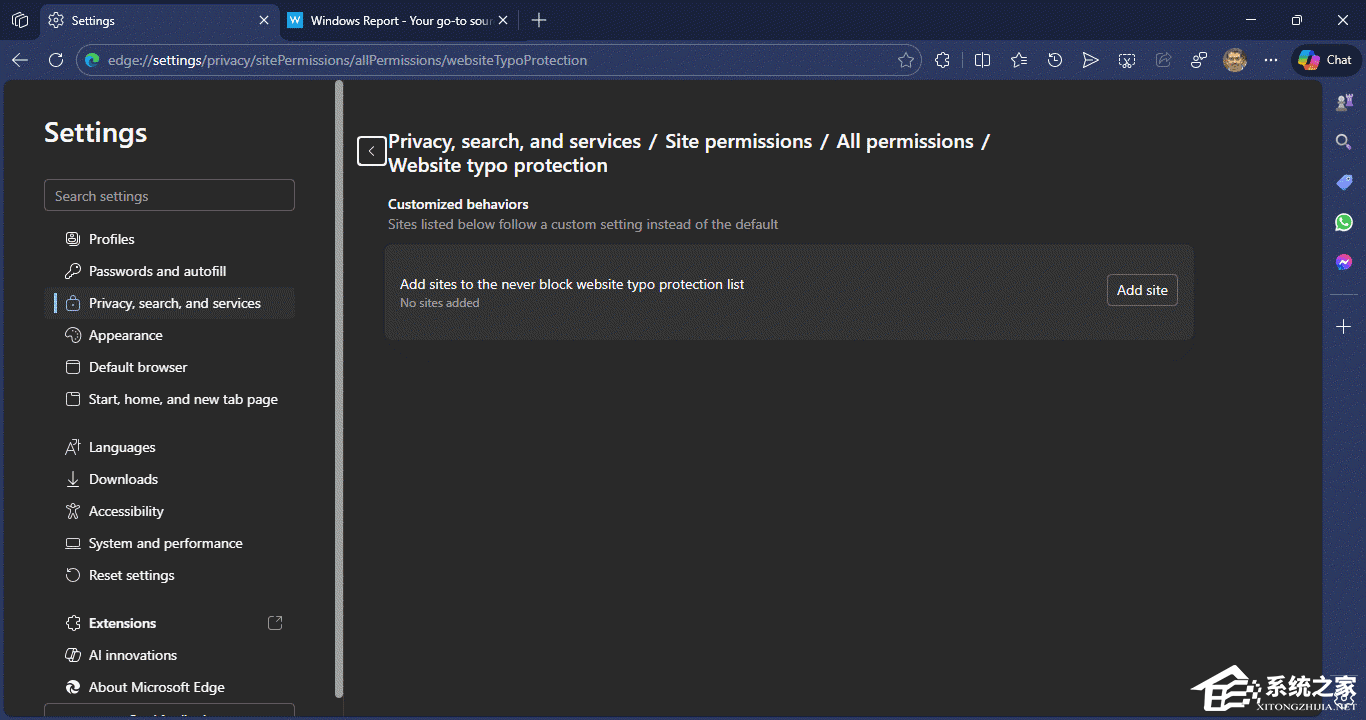This screenshot has width=1366, height=720.
Task: Close the Windows Report tab
Action: point(503,20)
